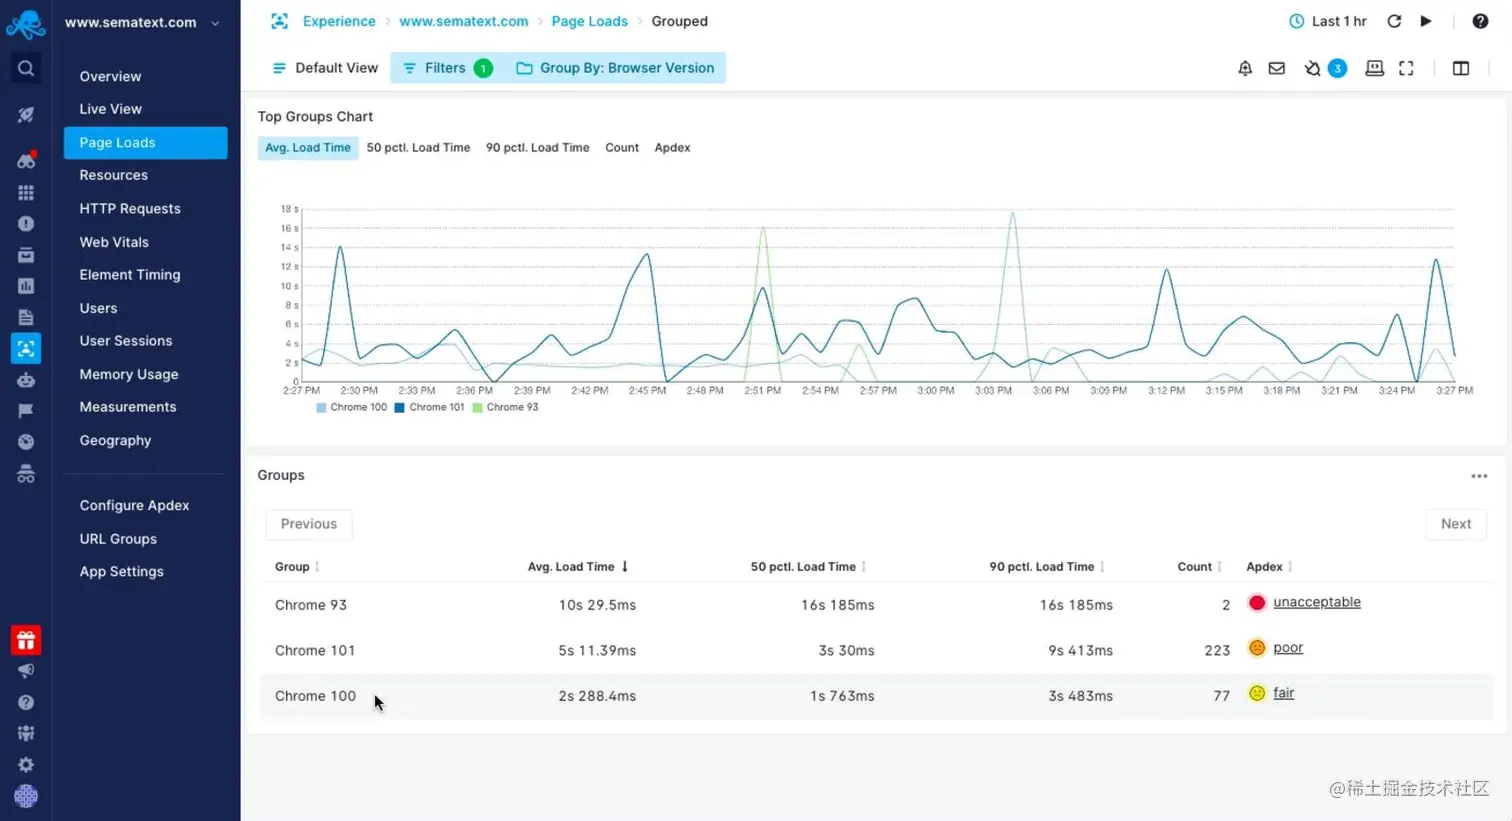
Task: Open the archive box icon in the sidebar
Action: (26, 255)
